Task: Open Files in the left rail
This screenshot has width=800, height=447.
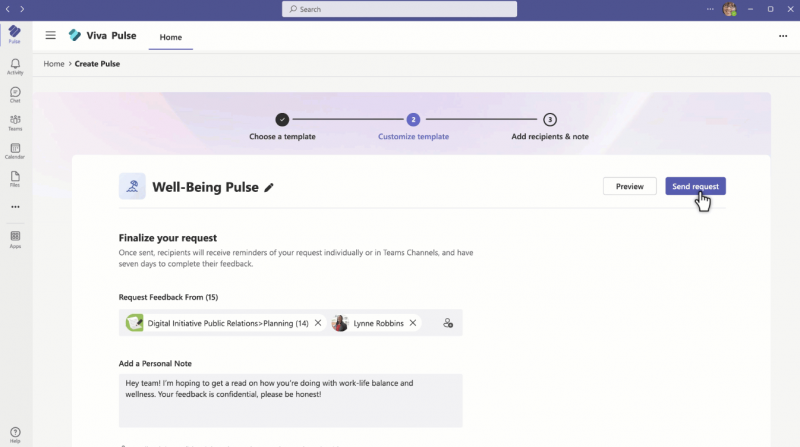Action: click(x=15, y=178)
